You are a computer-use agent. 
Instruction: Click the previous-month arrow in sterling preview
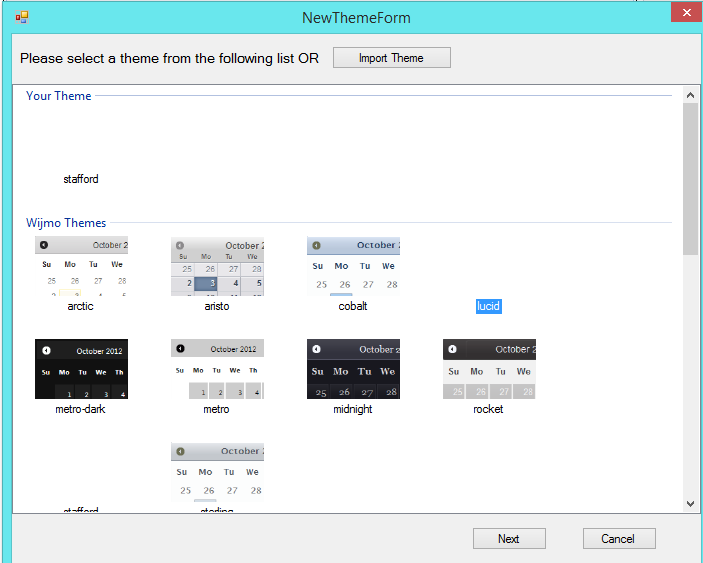point(180,451)
